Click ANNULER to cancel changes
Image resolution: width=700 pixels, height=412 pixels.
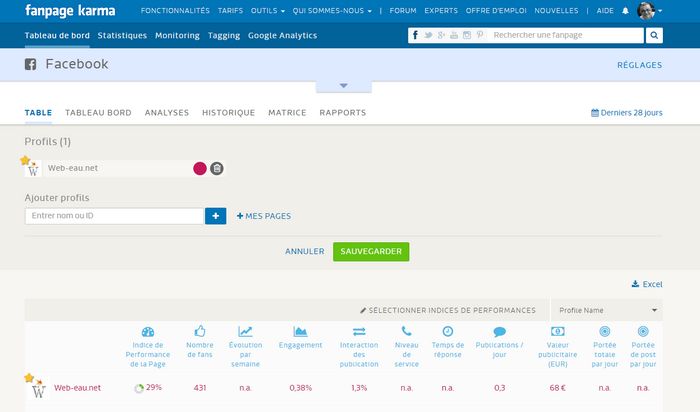pos(305,251)
